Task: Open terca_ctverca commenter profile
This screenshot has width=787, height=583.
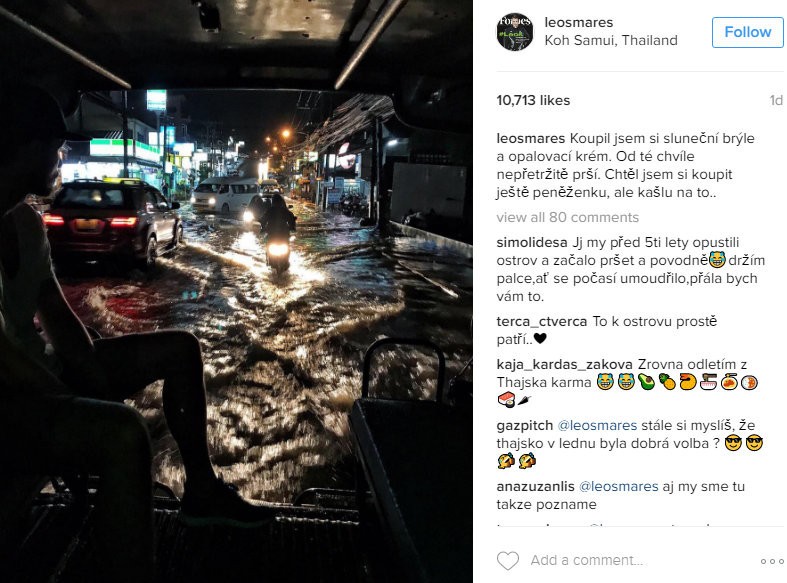Action: click(x=542, y=322)
